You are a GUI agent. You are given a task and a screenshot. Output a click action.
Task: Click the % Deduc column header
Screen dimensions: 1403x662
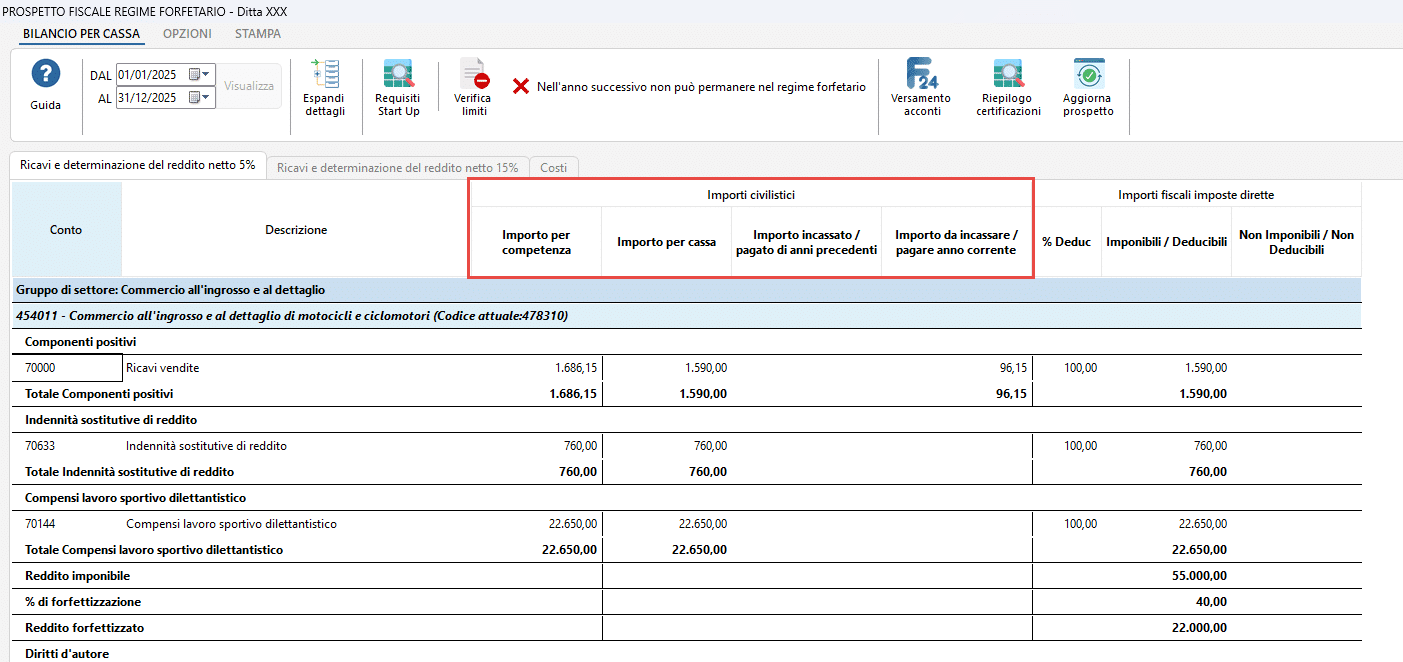[x=1066, y=242]
